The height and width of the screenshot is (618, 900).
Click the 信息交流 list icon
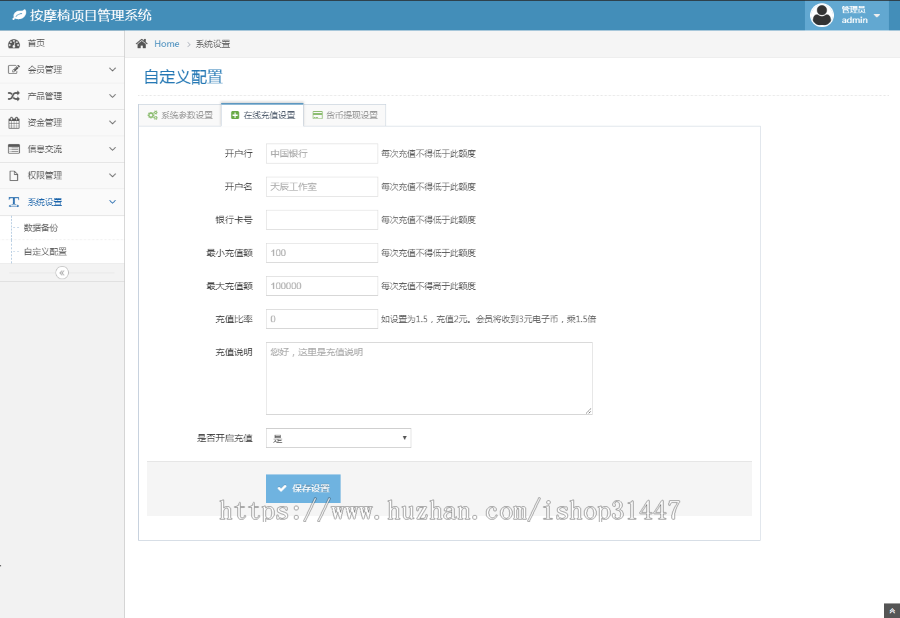[x=14, y=149]
